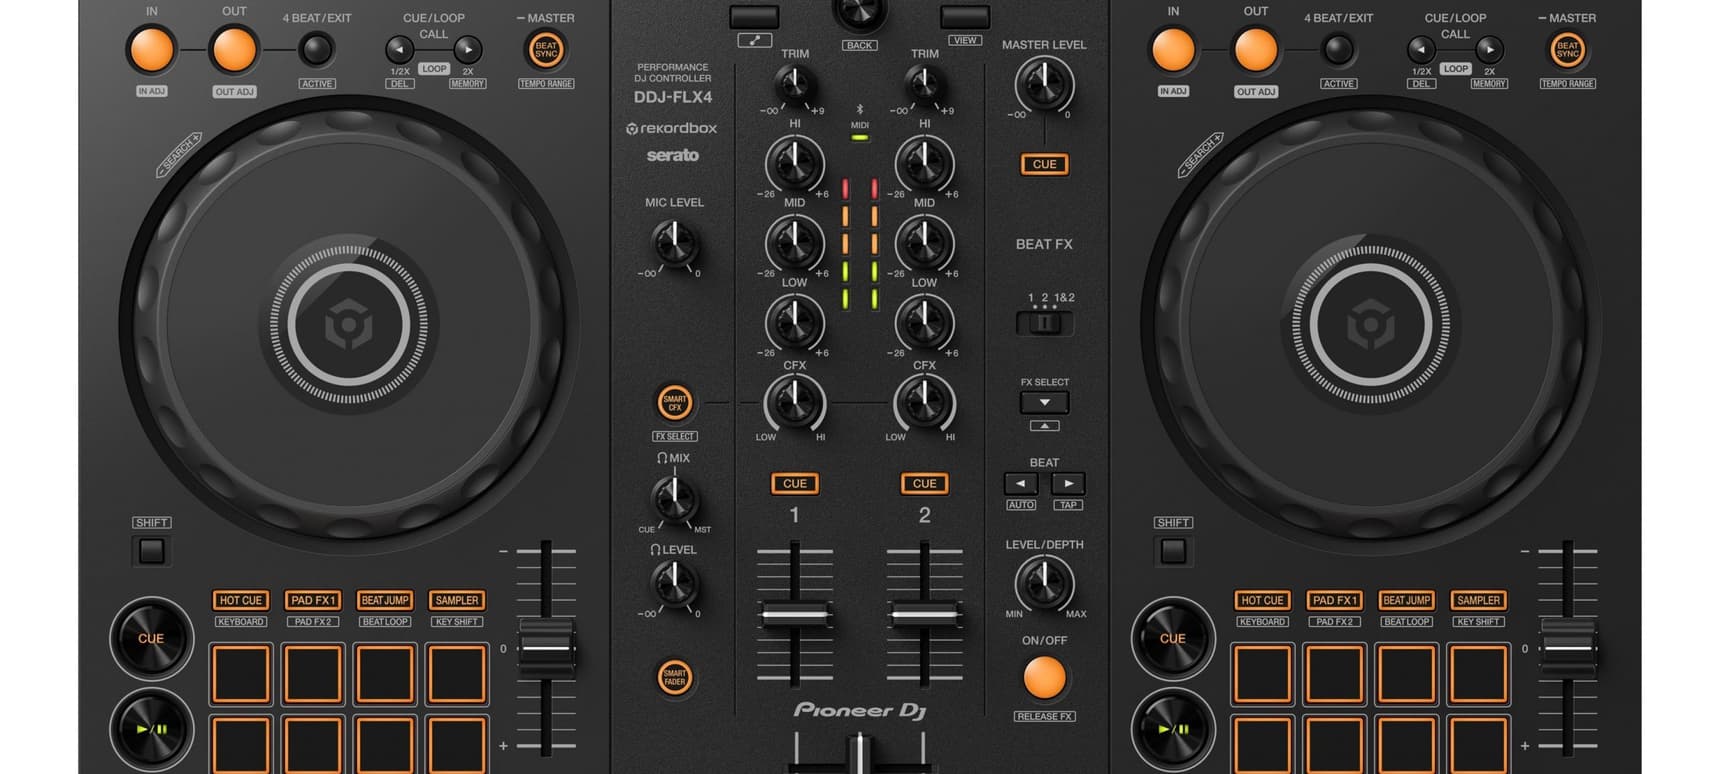Click the BEAT right arrow TAP button
The height and width of the screenshot is (774, 1720).
pyautogui.click(x=1068, y=483)
